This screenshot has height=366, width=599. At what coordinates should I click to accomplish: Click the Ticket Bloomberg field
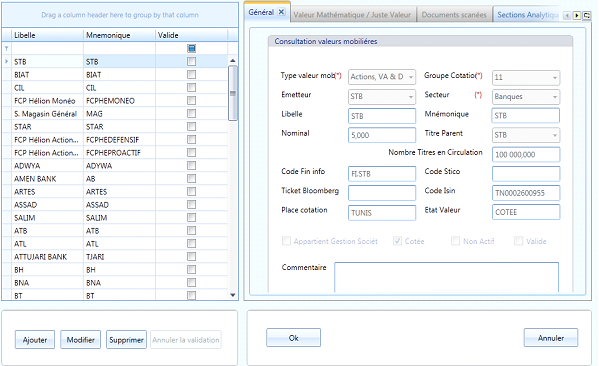pyautogui.click(x=382, y=193)
